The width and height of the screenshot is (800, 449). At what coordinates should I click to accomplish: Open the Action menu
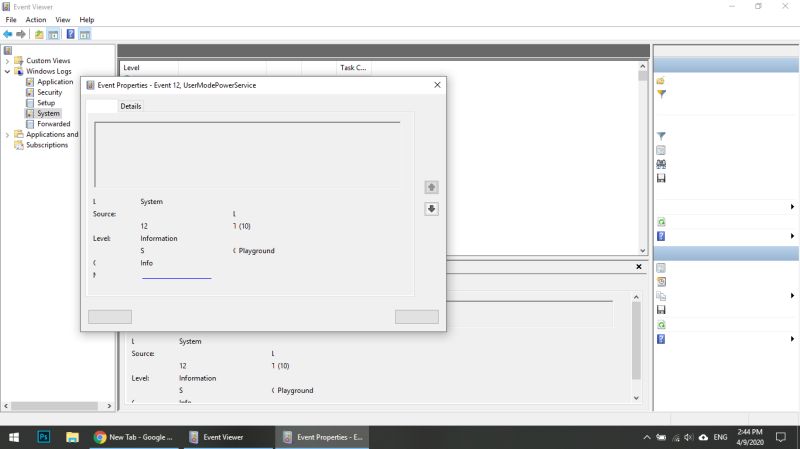click(36, 19)
